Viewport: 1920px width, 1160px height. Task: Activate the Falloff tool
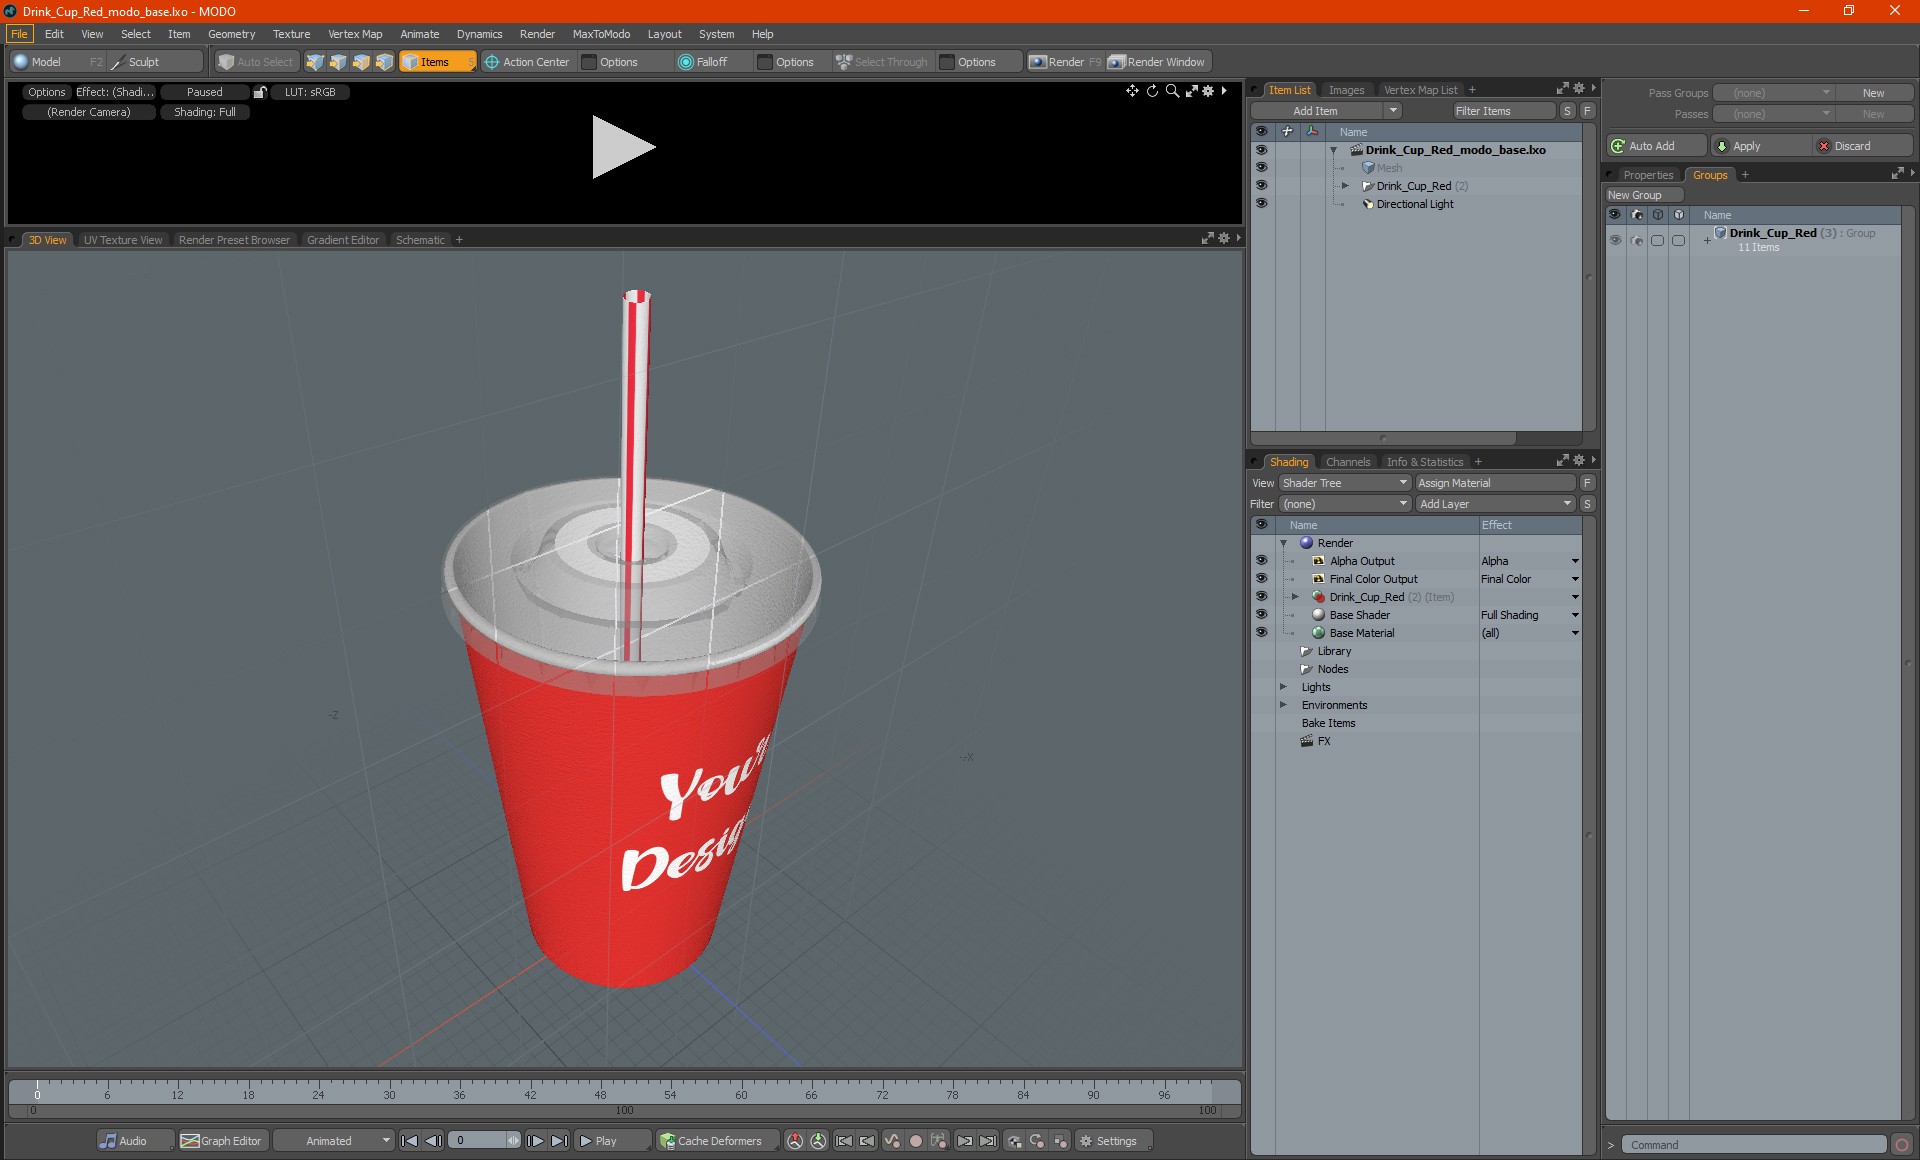[703, 62]
